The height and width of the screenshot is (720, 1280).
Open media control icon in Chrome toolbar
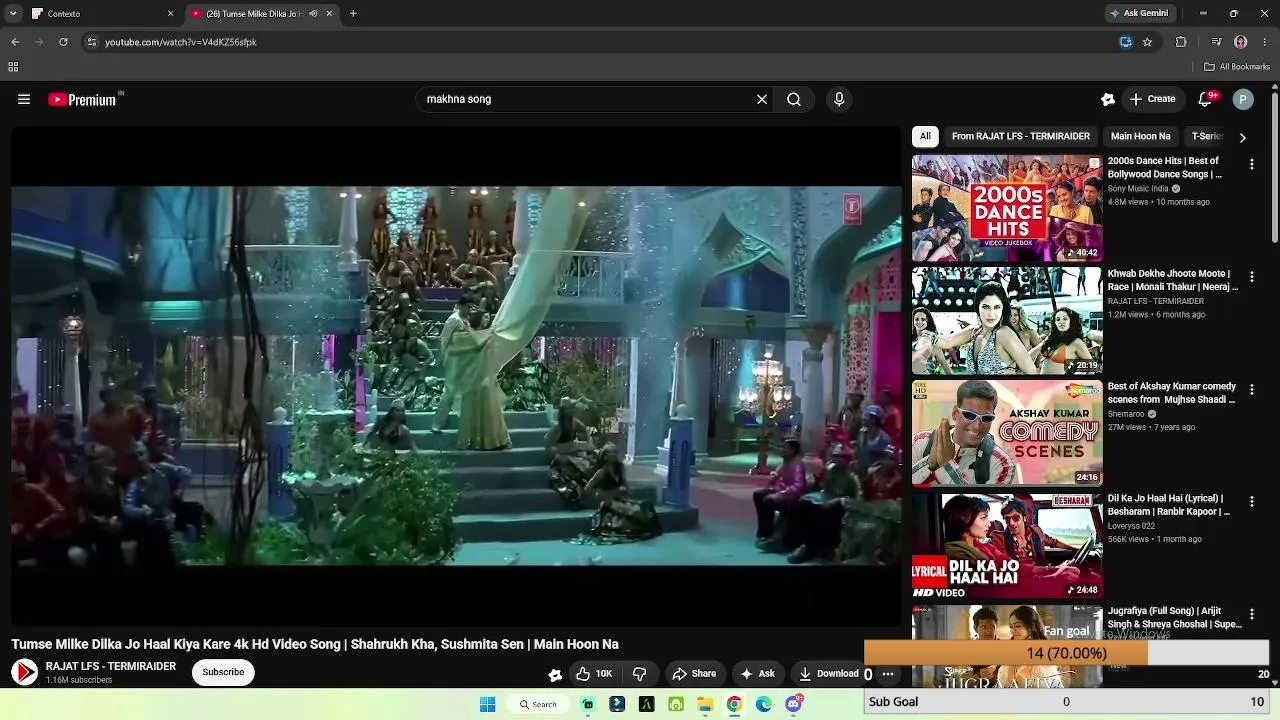[1216, 42]
